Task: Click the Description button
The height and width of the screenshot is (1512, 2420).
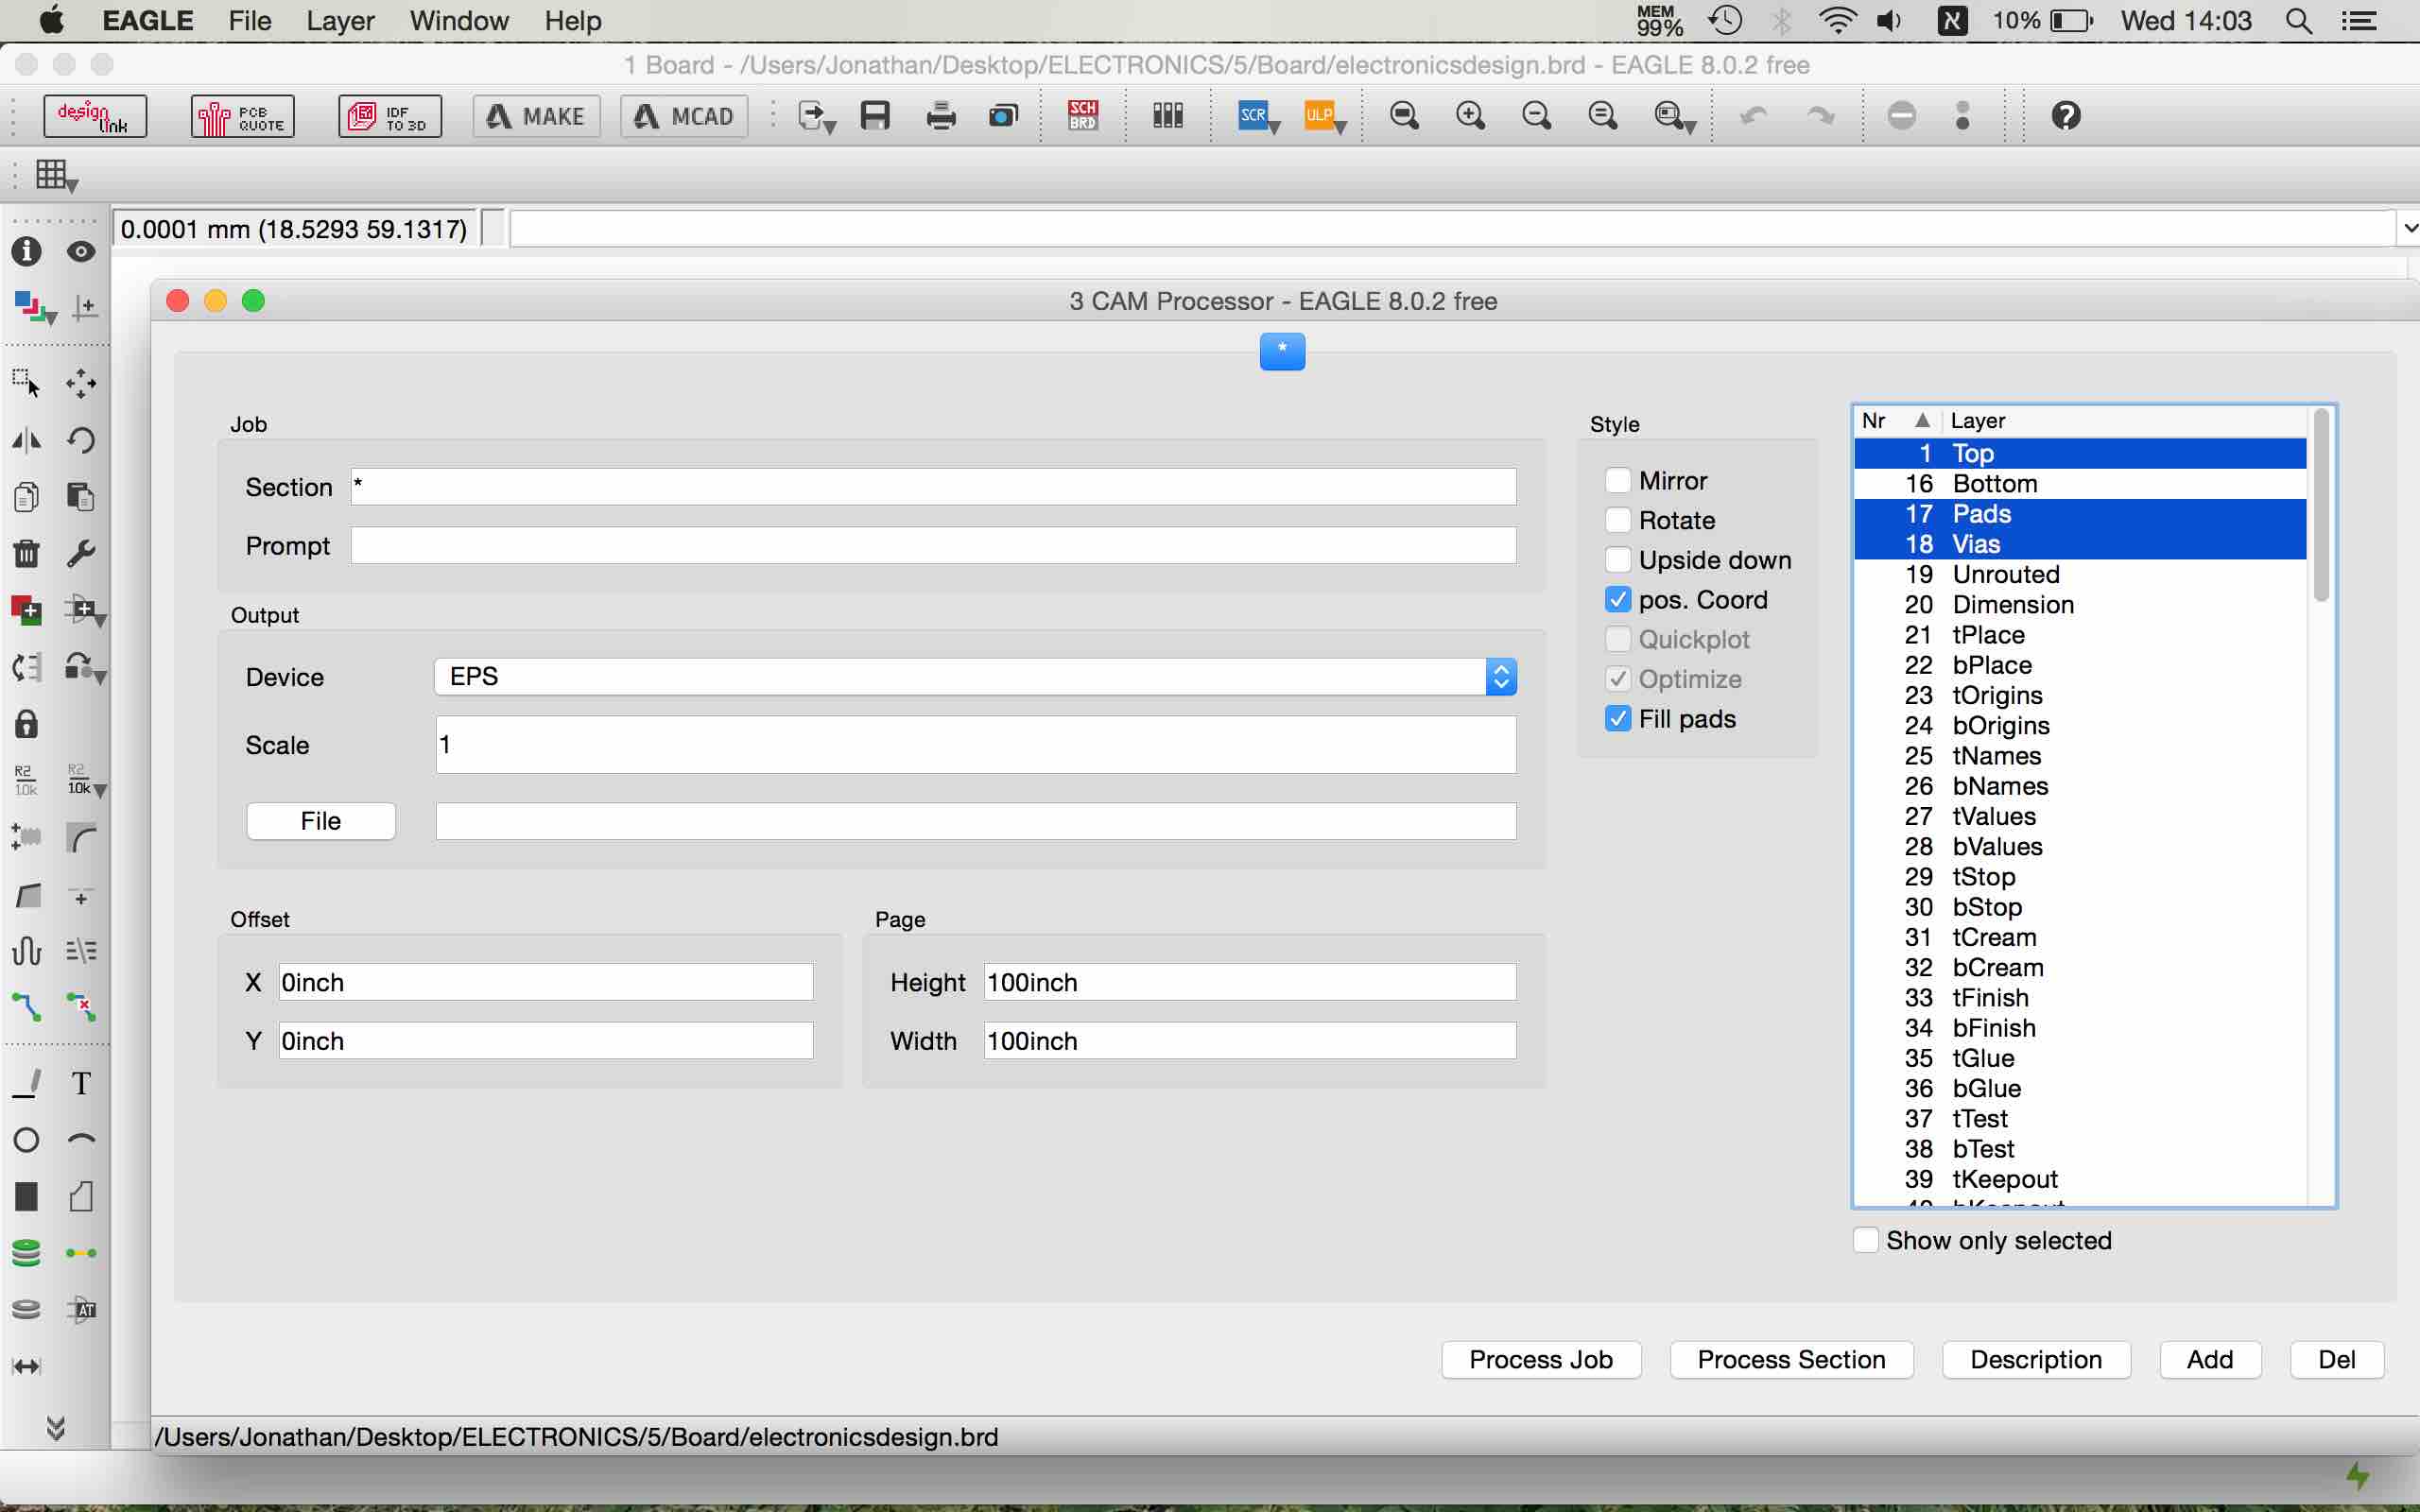Action: pyautogui.click(x=2036, y=1360)
